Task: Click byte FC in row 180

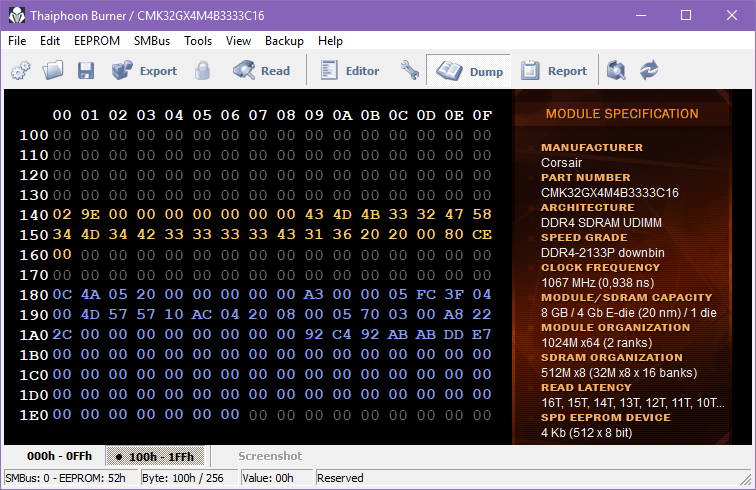Action: pos(426,294)
